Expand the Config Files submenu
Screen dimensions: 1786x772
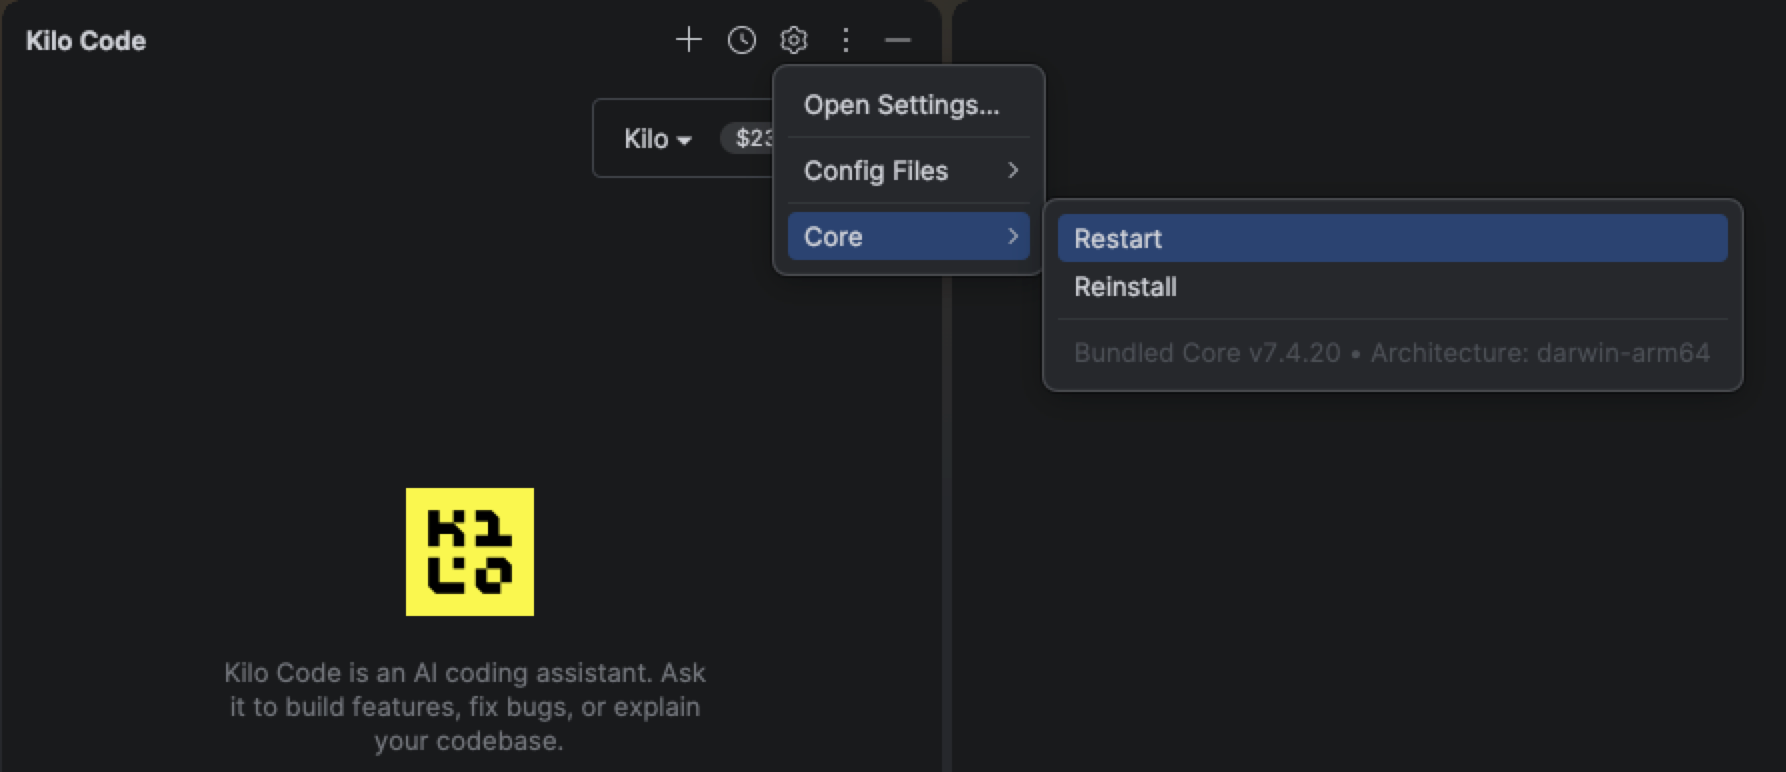(x=908, y=171)
